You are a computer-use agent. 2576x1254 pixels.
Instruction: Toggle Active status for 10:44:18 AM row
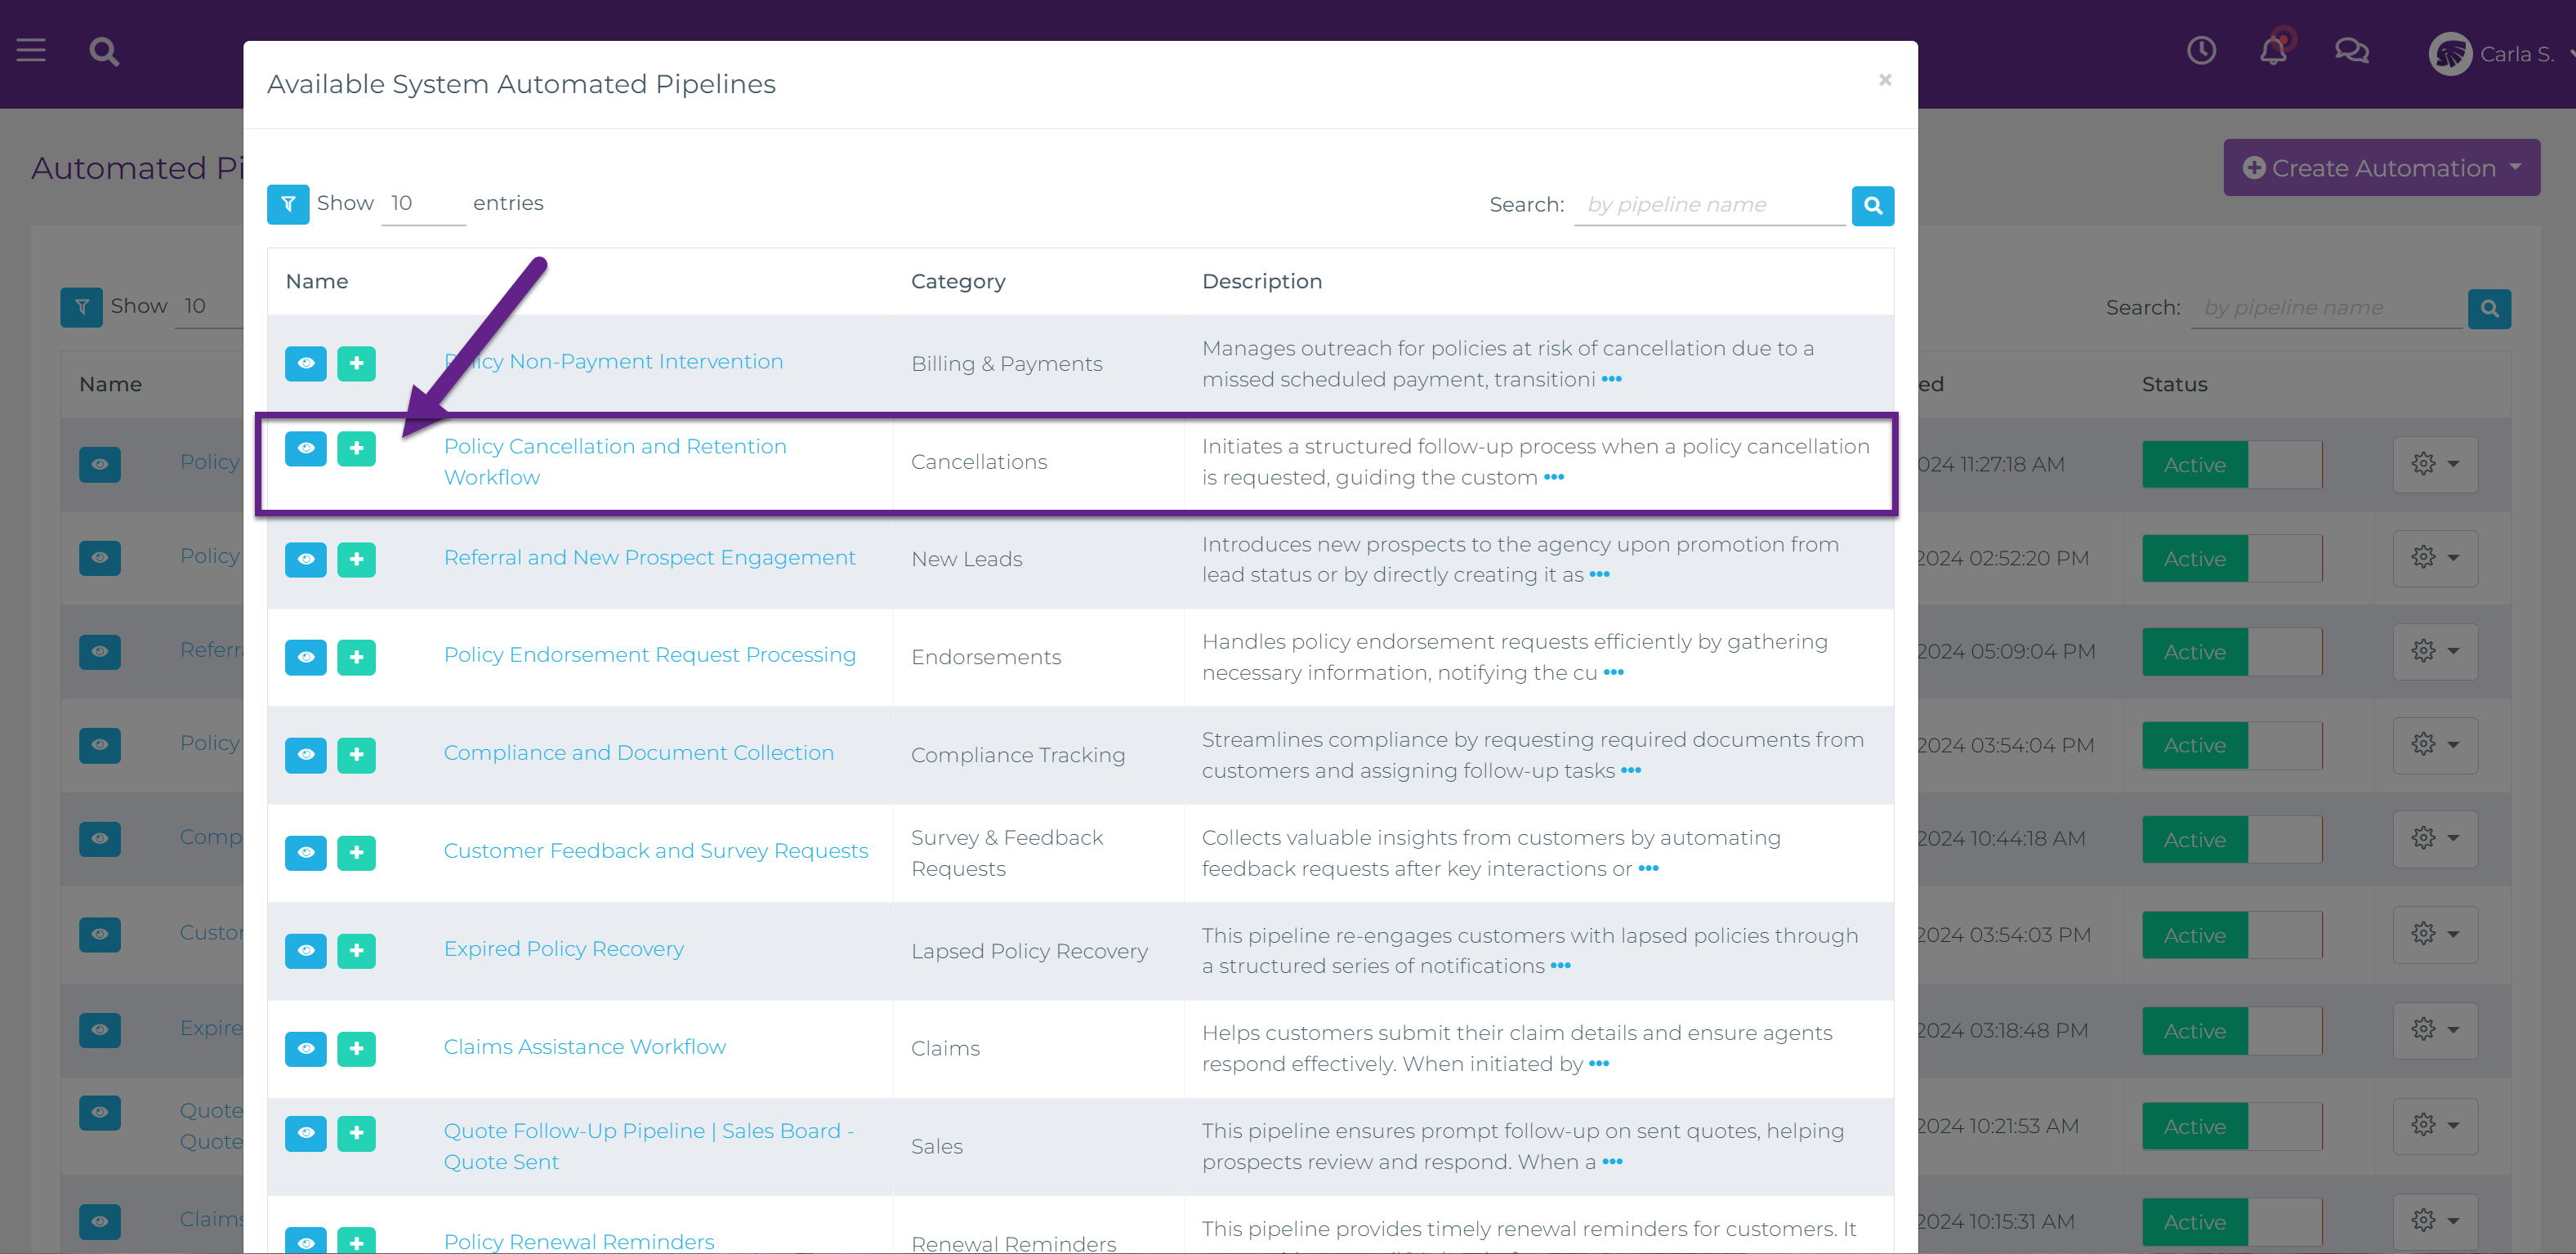[x=2232, y=841]
